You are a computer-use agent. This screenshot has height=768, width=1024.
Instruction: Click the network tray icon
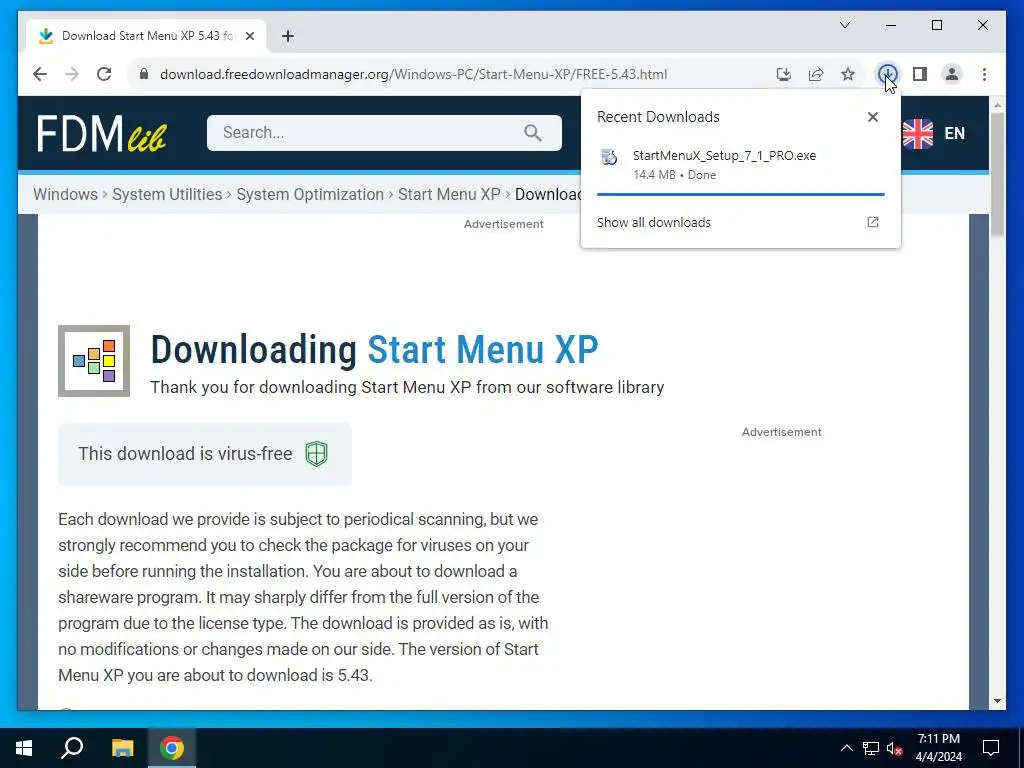coord(871,748)
